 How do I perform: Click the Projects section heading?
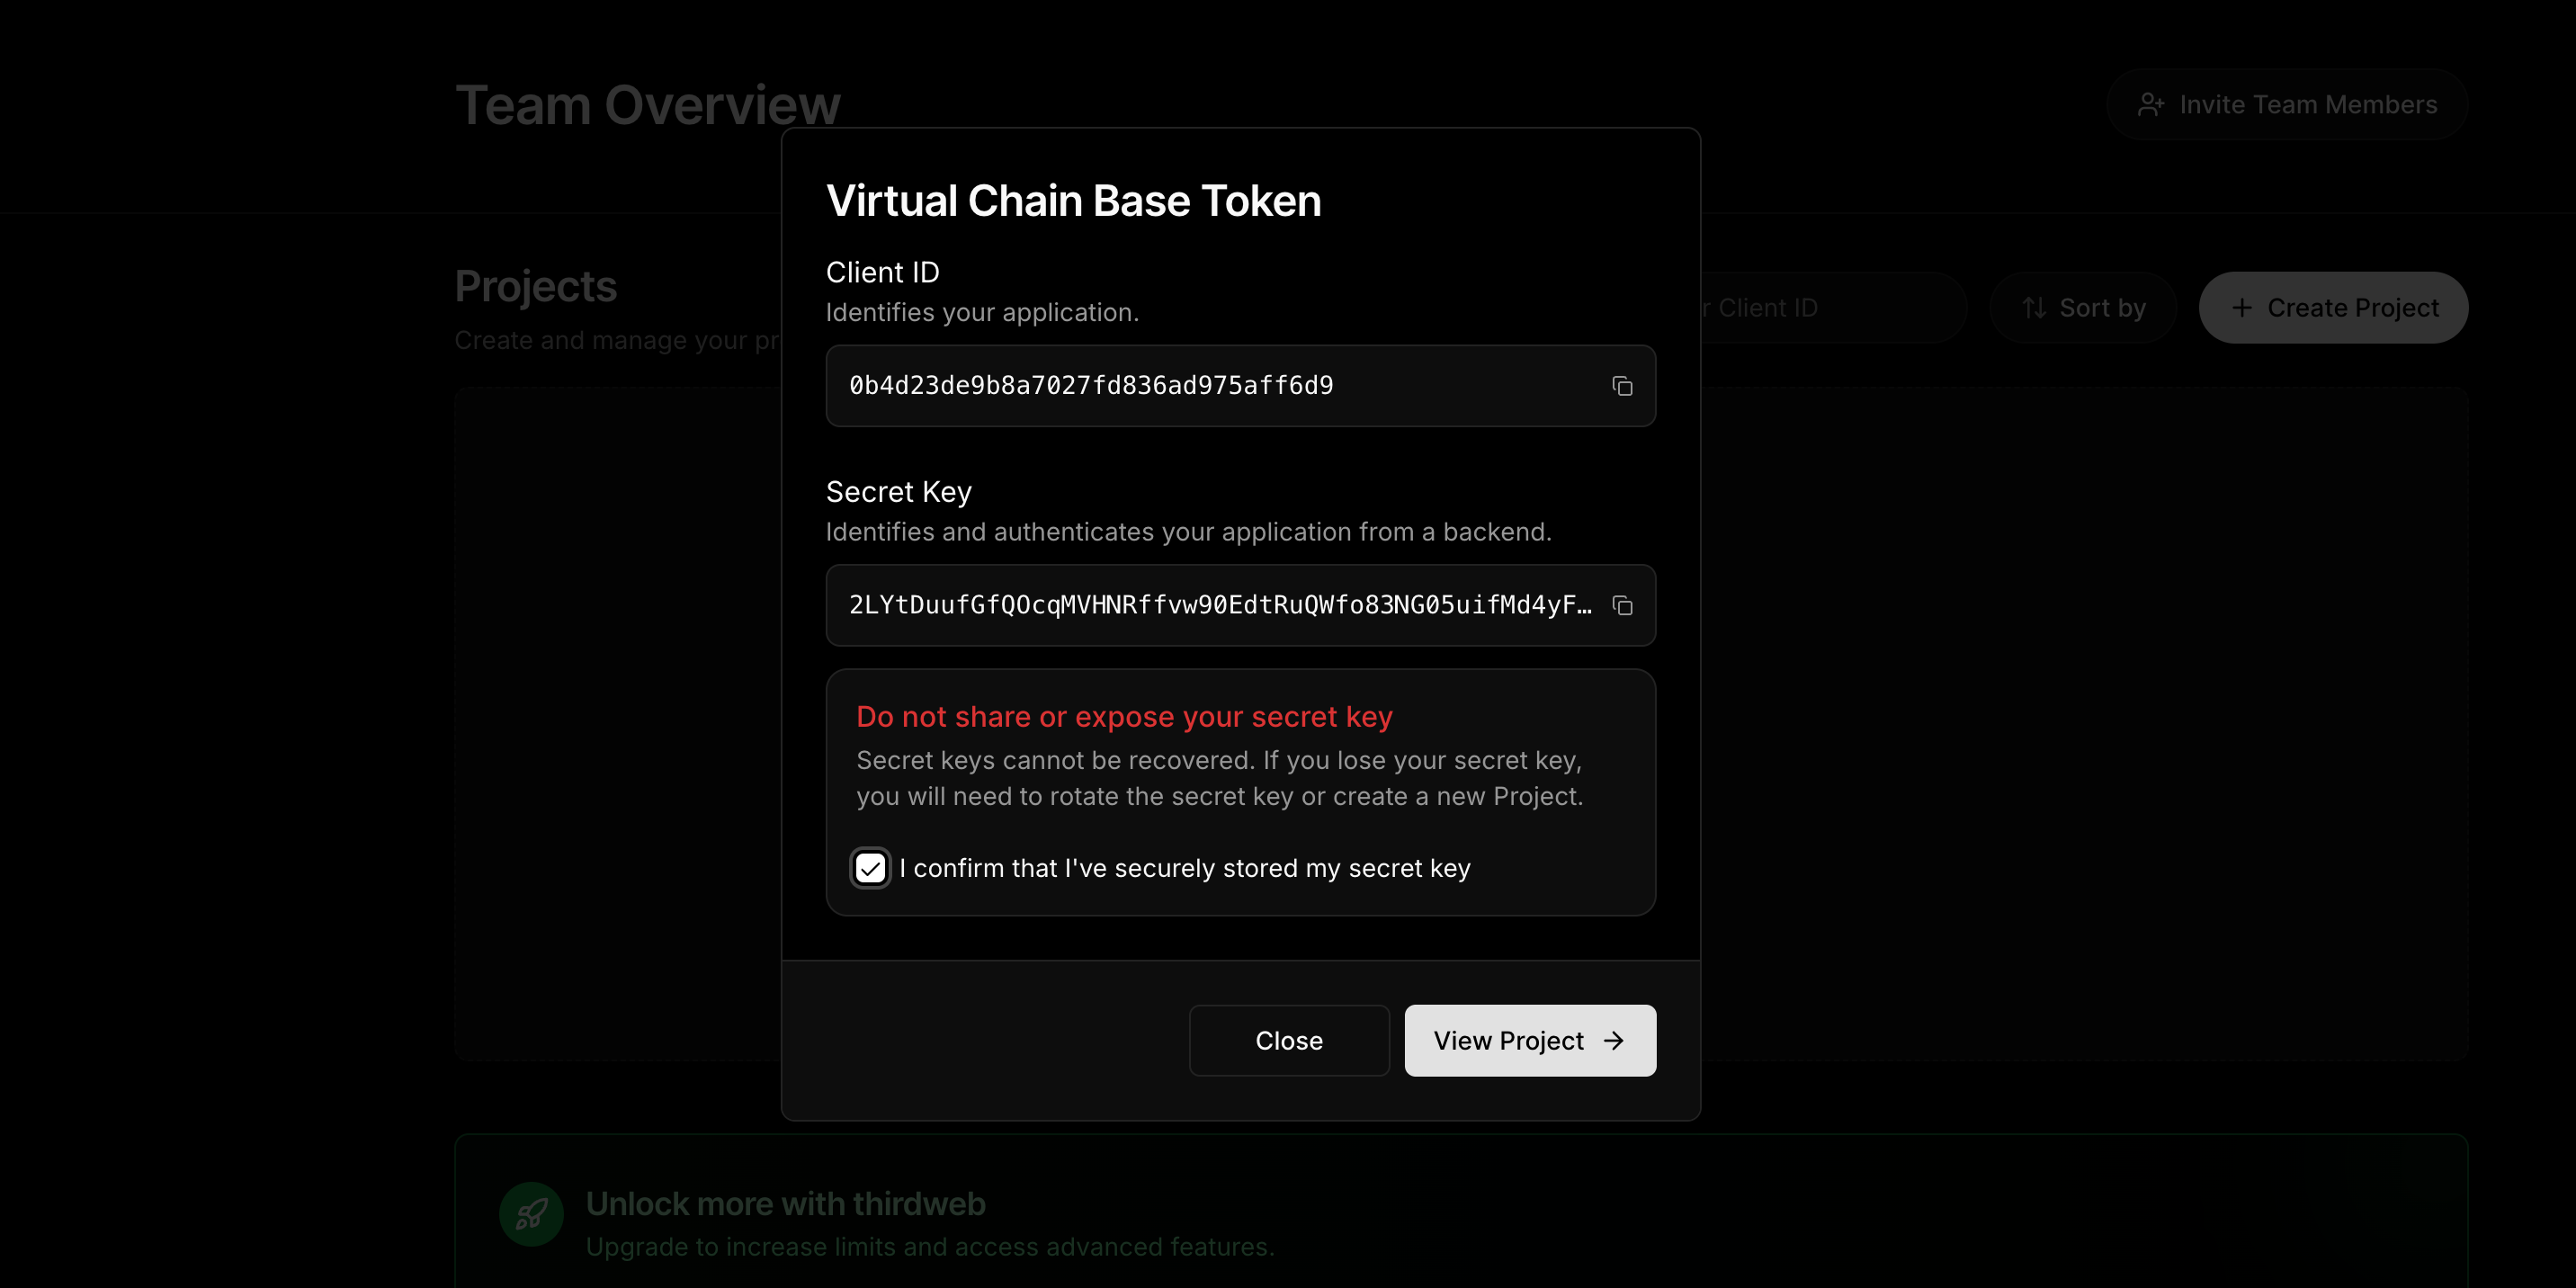(535, 287)
